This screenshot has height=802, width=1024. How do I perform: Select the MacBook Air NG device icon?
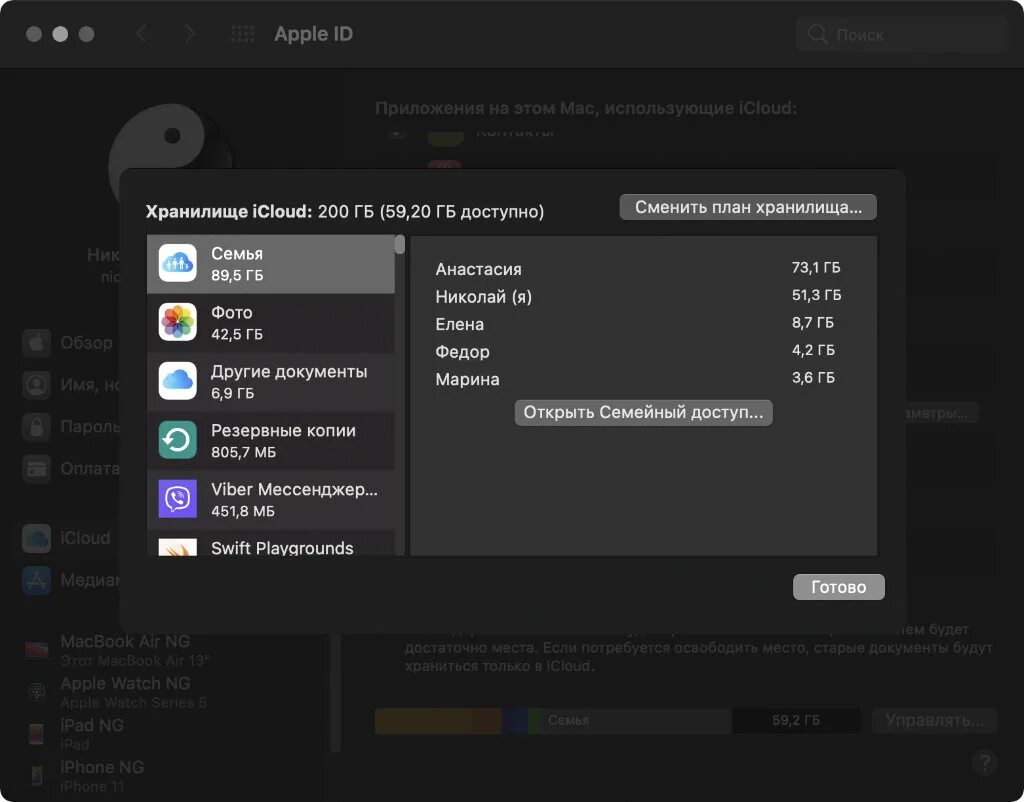point(37,649)
